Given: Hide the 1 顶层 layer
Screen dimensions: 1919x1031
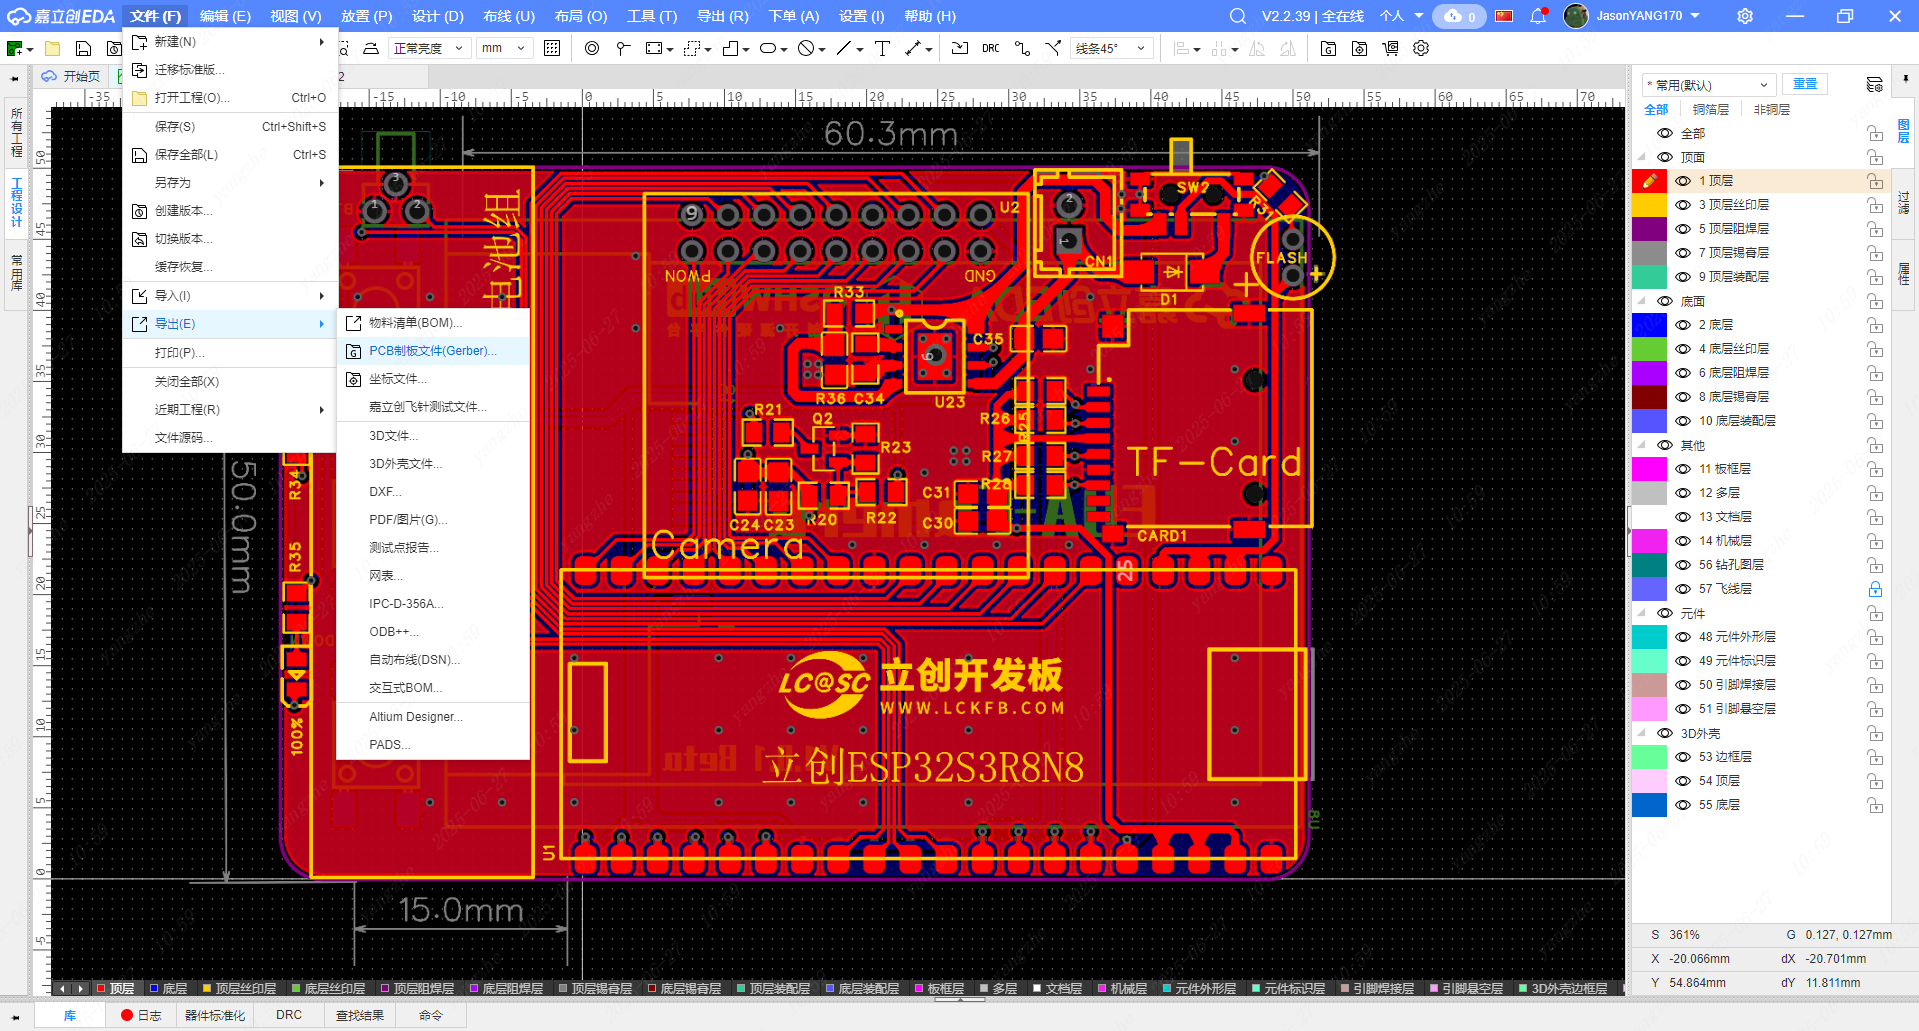Looking at the screenshot, I should coord(1683,181).
